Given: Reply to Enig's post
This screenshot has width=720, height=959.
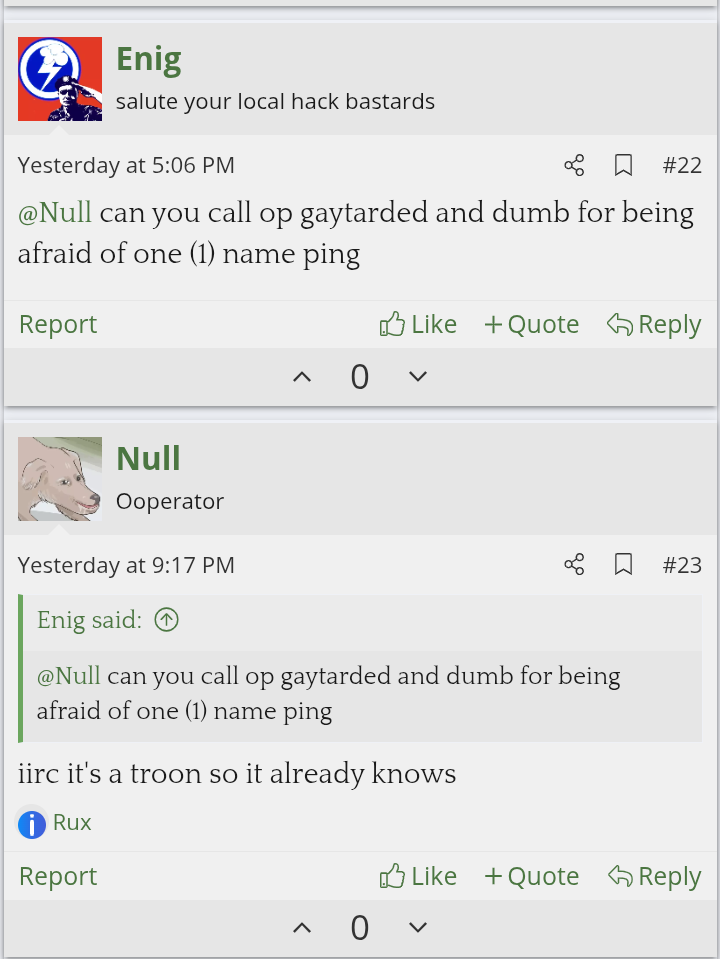Looking at the screenshot, I should click(x=654, y=324).
